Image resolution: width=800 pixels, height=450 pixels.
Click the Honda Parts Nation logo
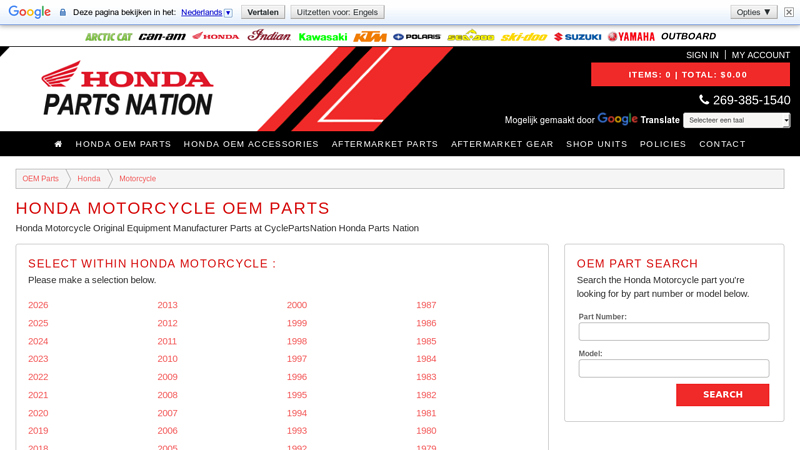point(127,89)
